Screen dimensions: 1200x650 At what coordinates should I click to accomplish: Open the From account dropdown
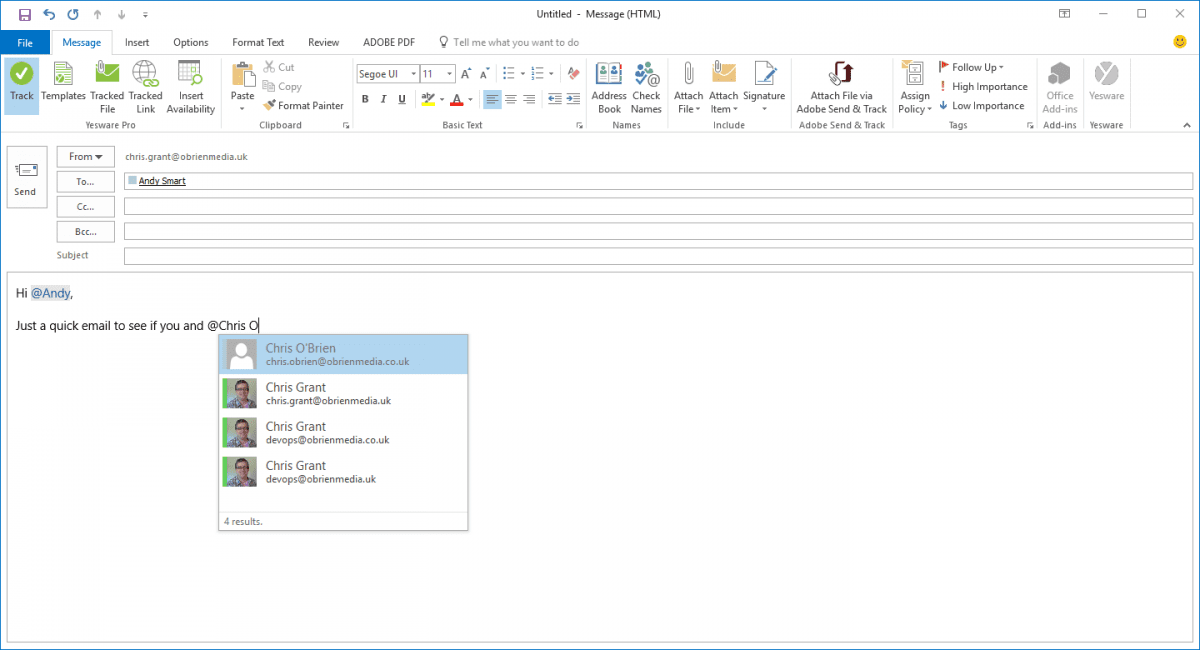(86, 157)
